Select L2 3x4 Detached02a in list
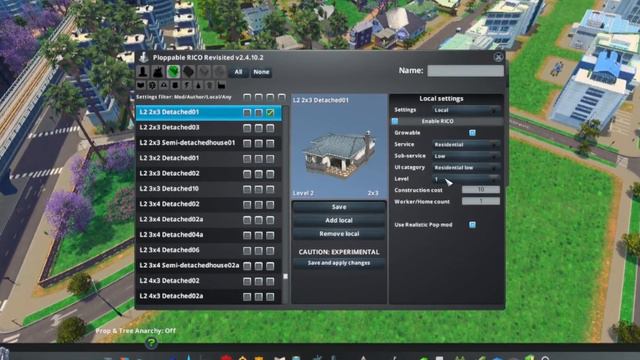Viewport: 640px width, 360px height. (x=209, y=220)
